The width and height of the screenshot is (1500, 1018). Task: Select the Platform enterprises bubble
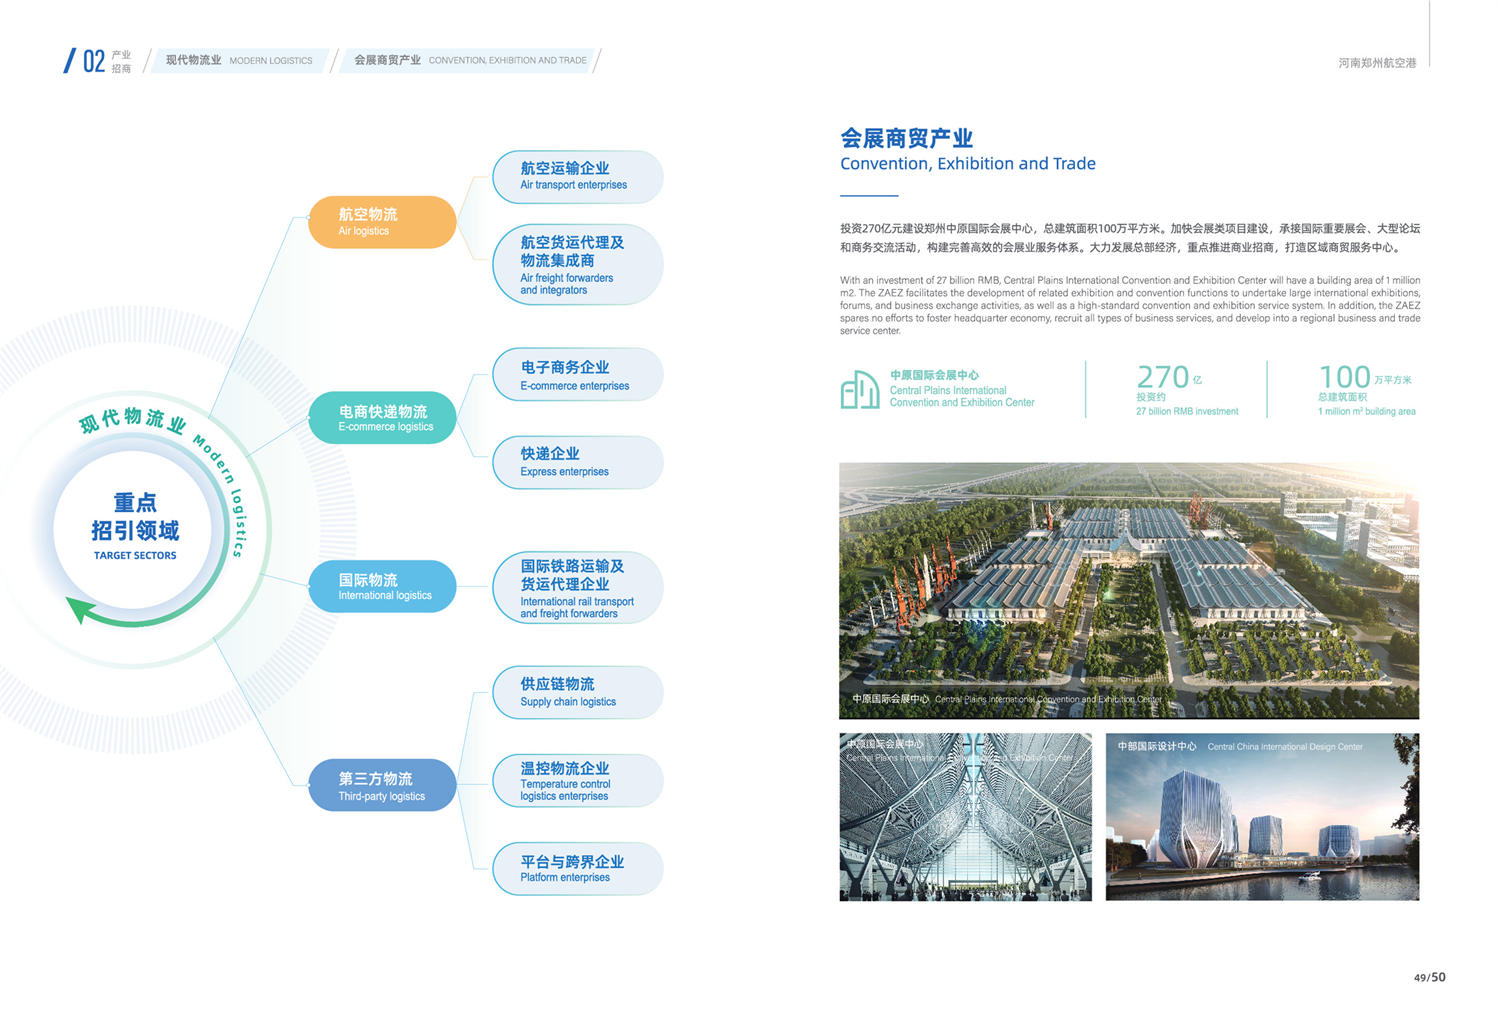pyautogui.click(x=577, y=868)
